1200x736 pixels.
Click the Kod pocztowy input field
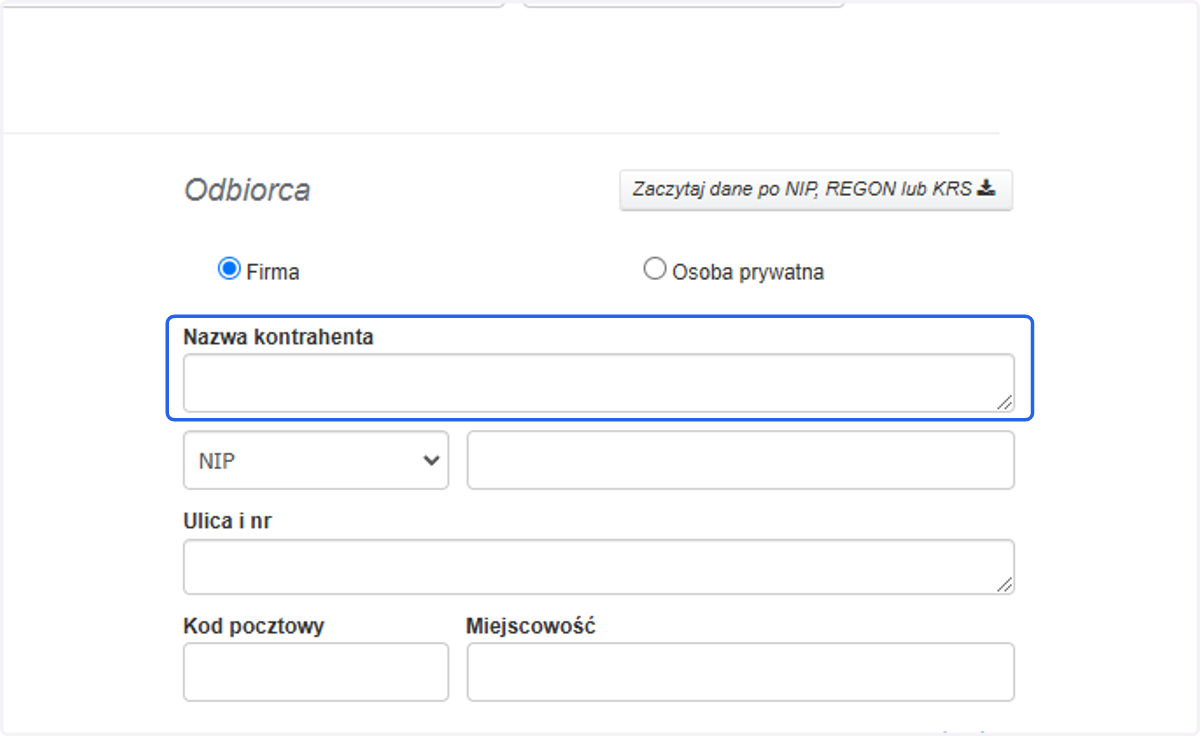point(316,672)
